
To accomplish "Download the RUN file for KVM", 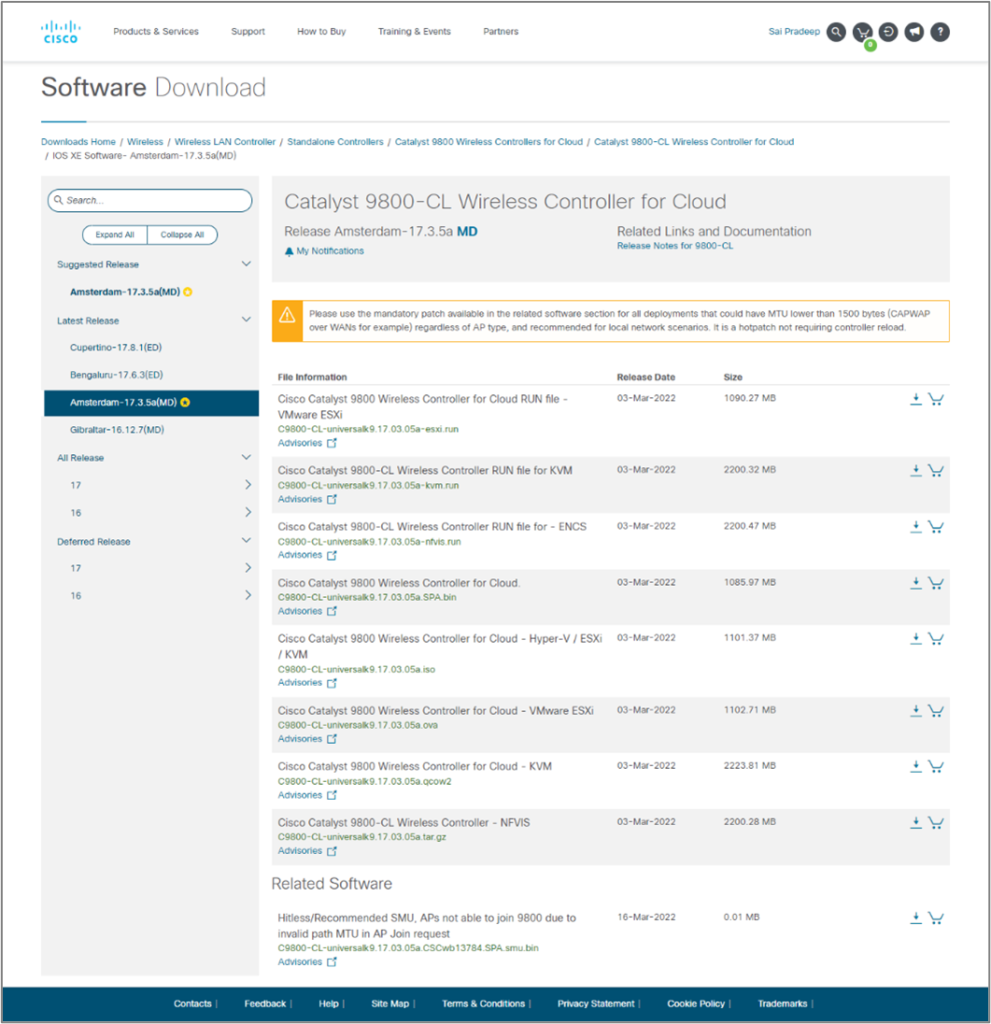I will (916, 470).
